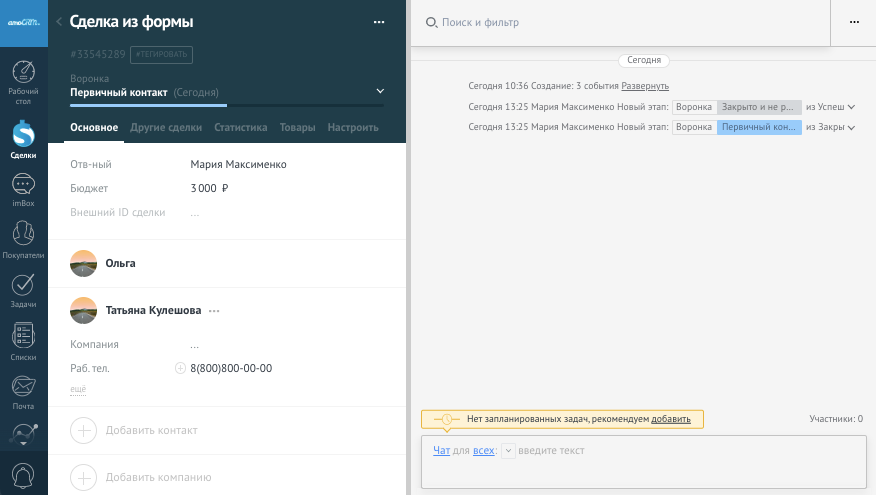Open Задачи tasks section
Image resolution: width=876 pixels, height=495 pixels.
click(x=24, y=291)
